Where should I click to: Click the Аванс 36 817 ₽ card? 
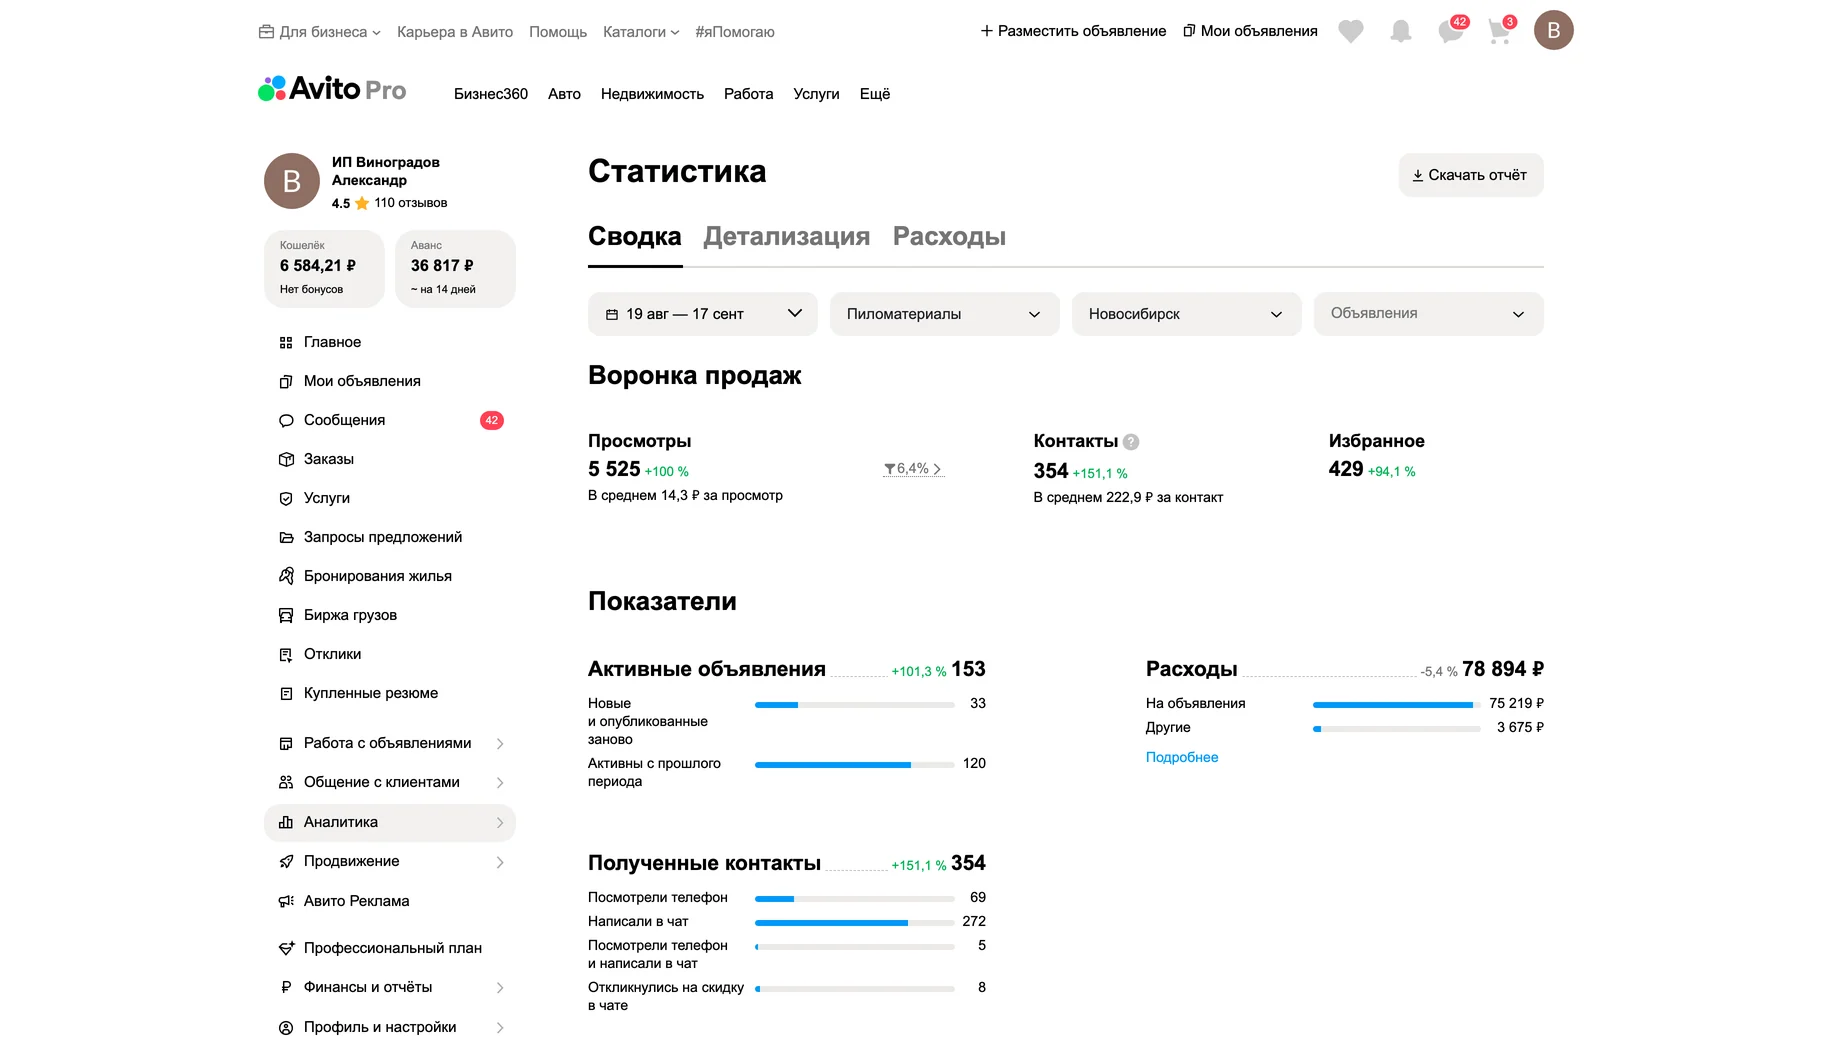pos(455,268)
